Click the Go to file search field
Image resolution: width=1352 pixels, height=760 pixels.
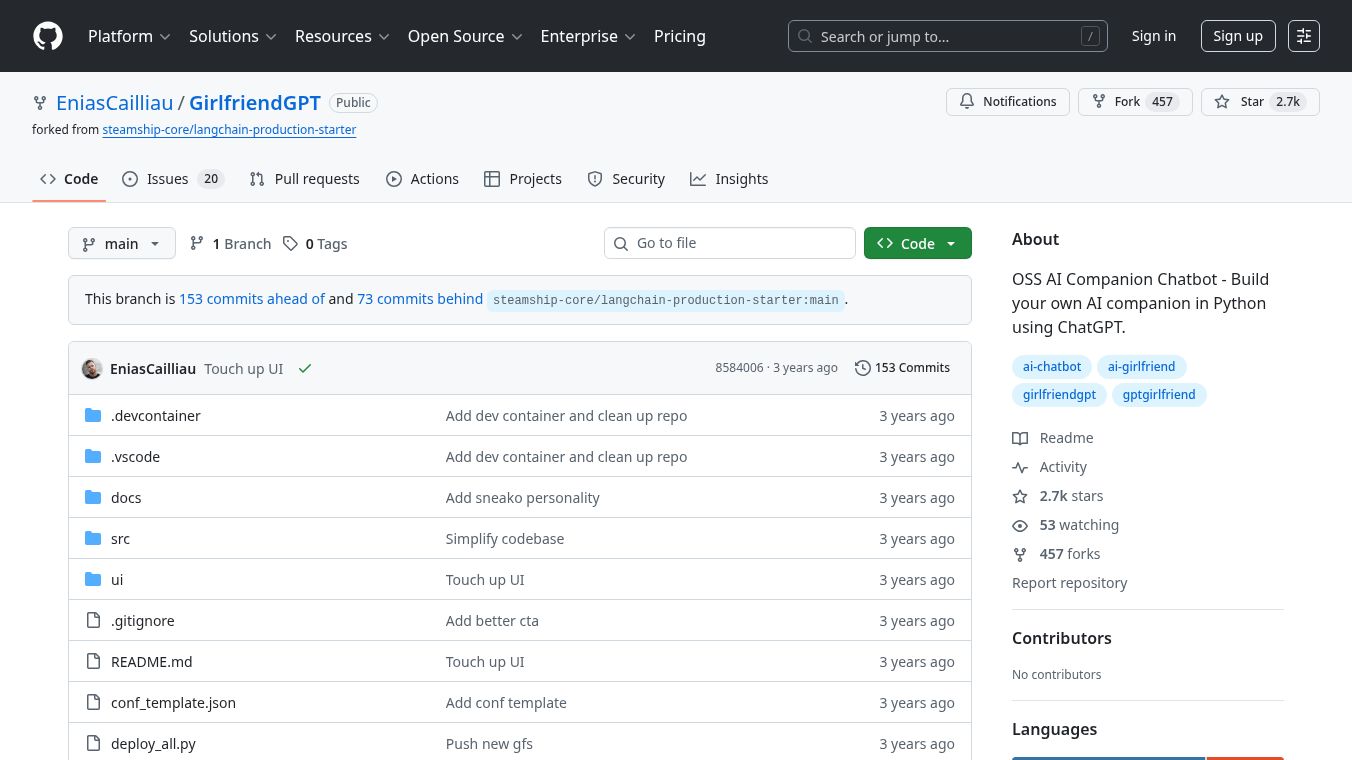pyautogui.click(x=730, y=243)
